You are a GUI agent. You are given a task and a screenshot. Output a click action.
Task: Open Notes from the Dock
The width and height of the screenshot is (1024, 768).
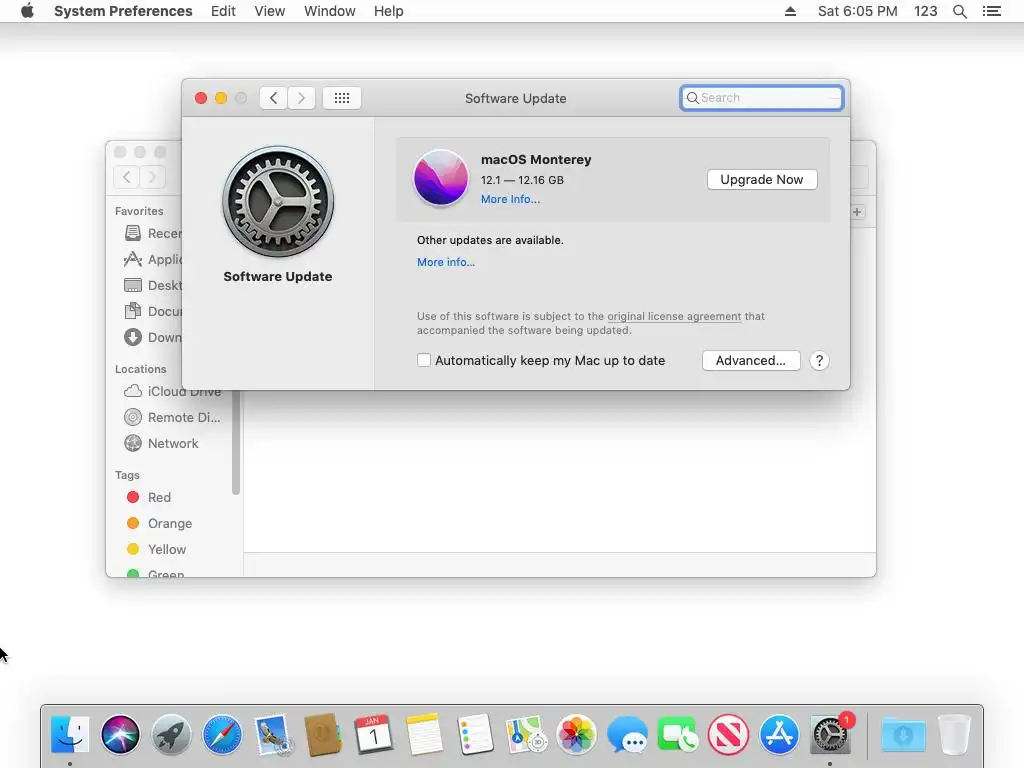[424, 735]
